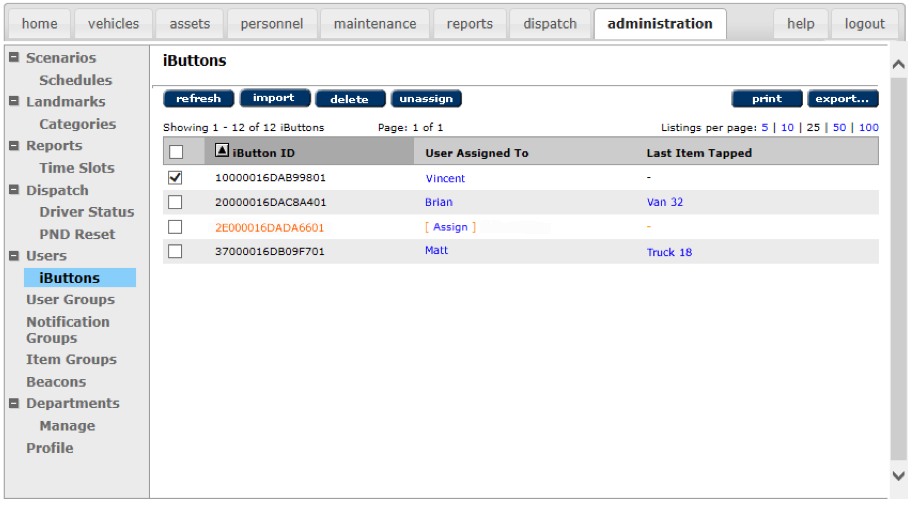Tick the select-all checkbox in table header

pyautogui.click(x=176, y=152)
